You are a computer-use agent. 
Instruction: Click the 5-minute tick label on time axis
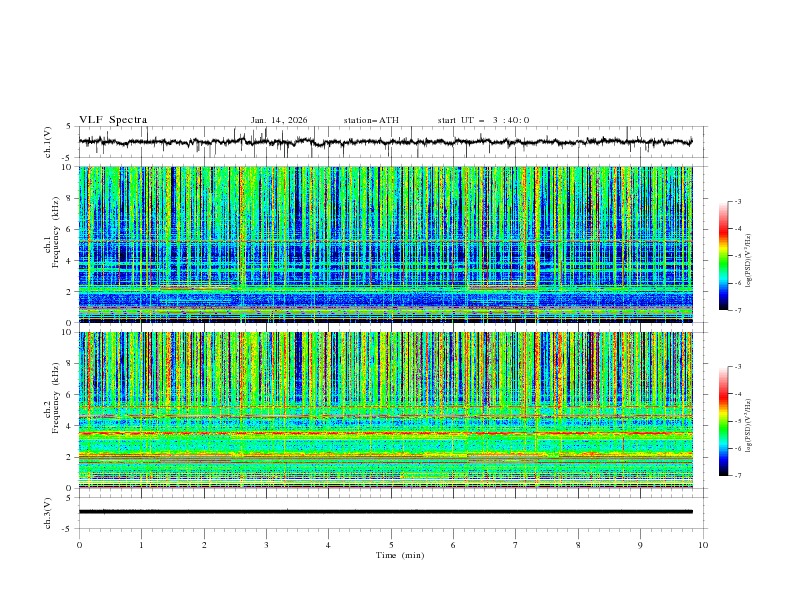pyautogui.click(x=391, y=545)
